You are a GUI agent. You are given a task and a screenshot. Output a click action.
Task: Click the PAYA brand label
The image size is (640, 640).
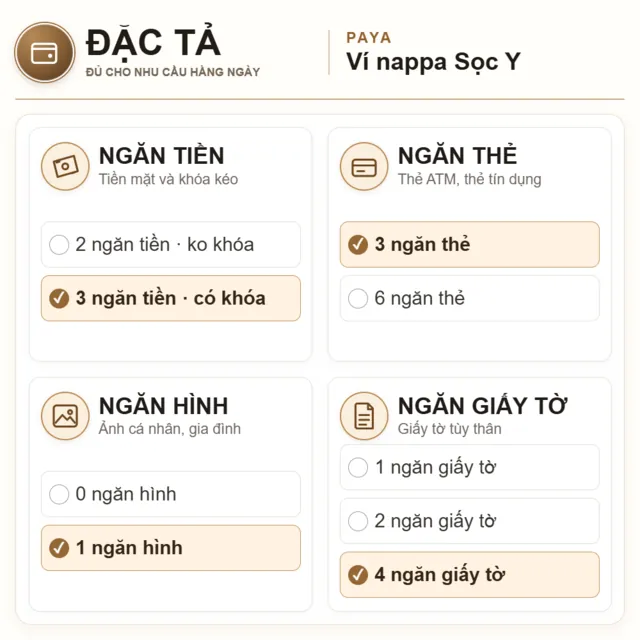(x=369, y=38)
